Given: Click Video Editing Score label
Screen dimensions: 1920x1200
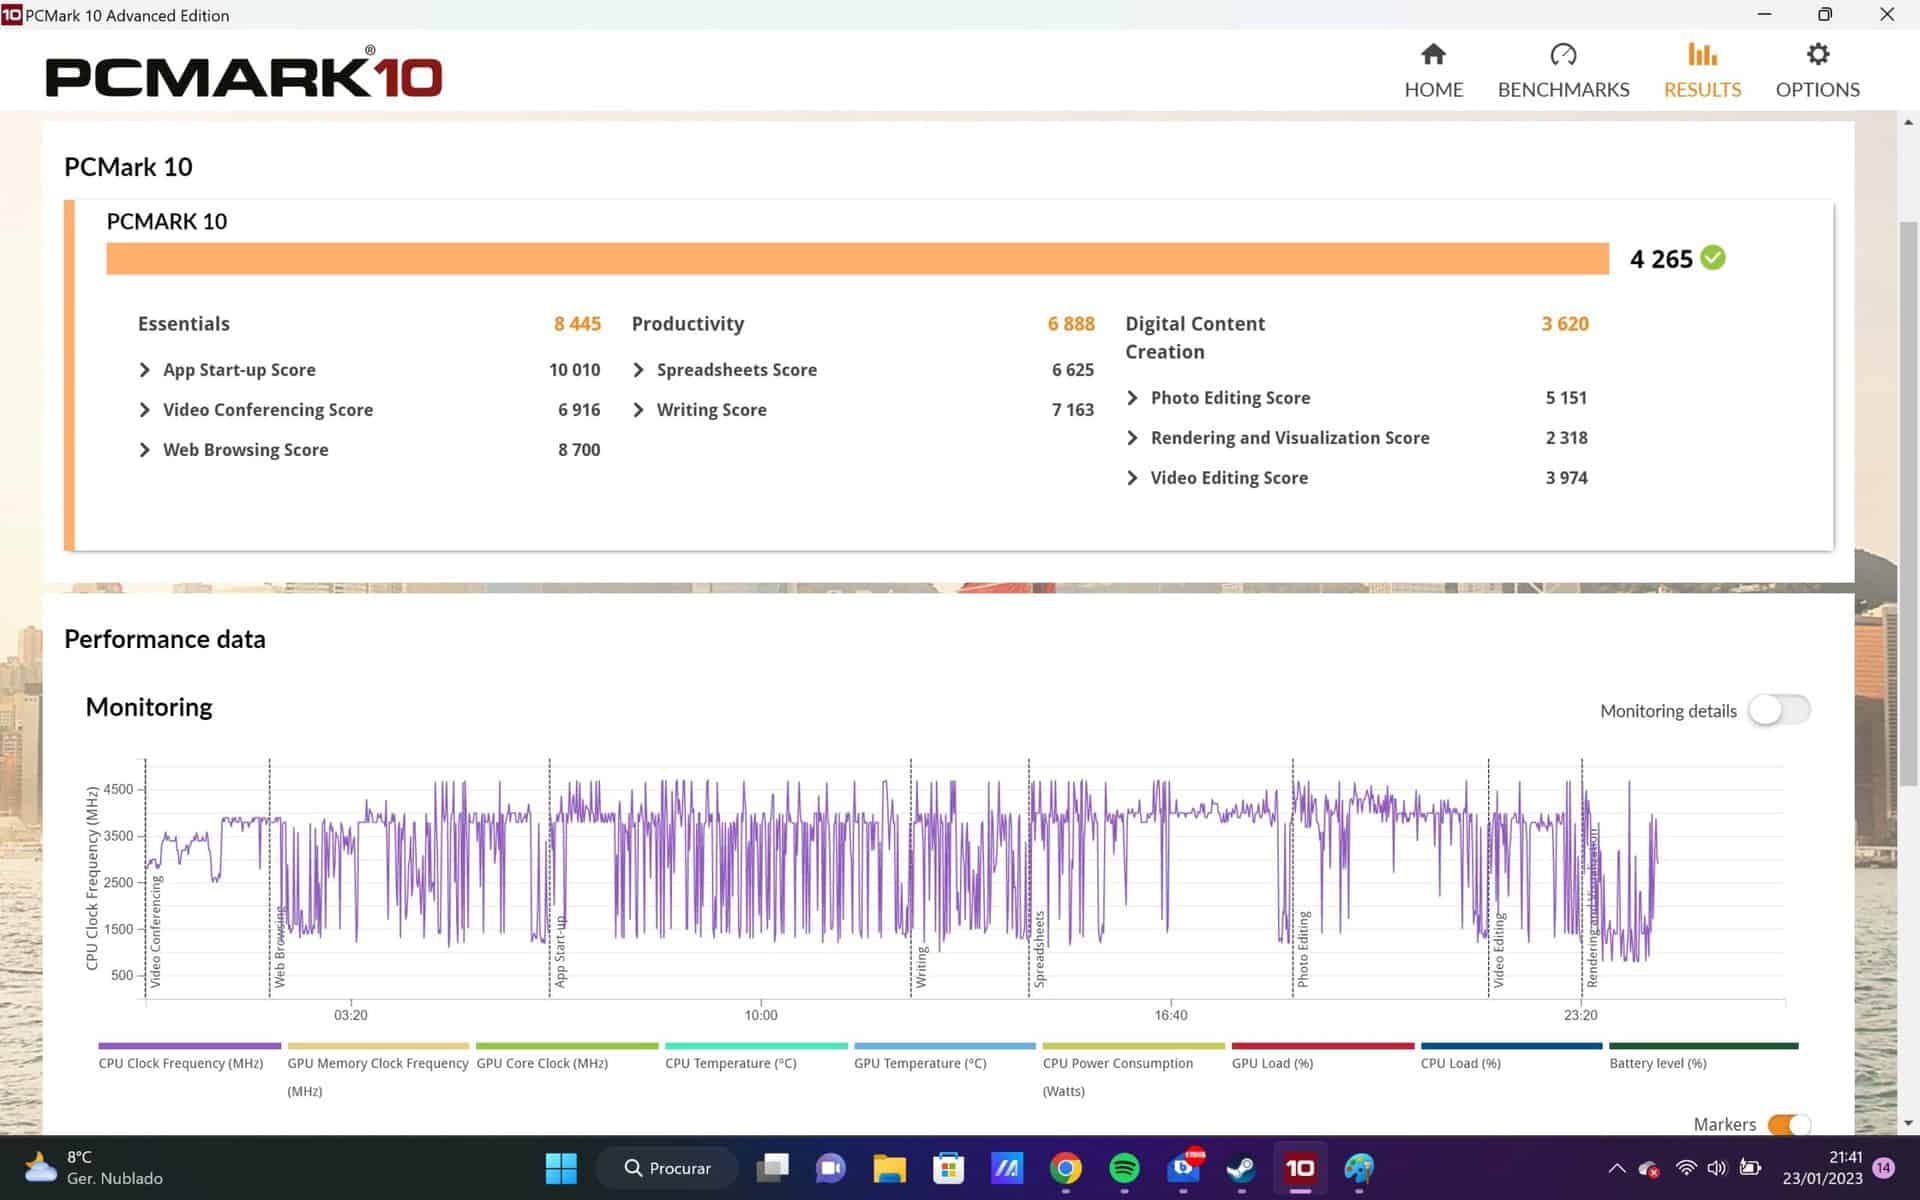Looking at the screenshot, I should tap(1229, 478).
